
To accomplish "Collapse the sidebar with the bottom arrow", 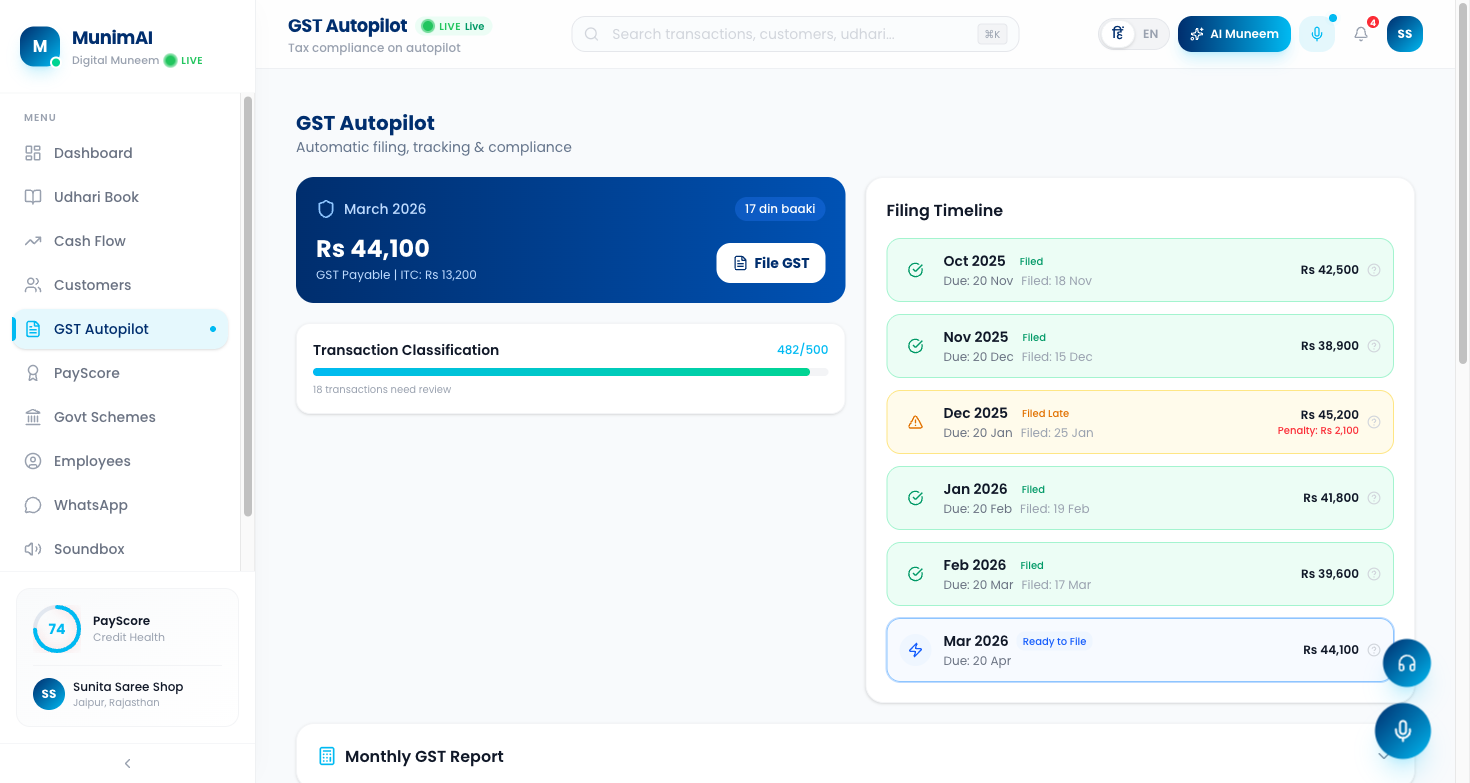I will [127, 763].
